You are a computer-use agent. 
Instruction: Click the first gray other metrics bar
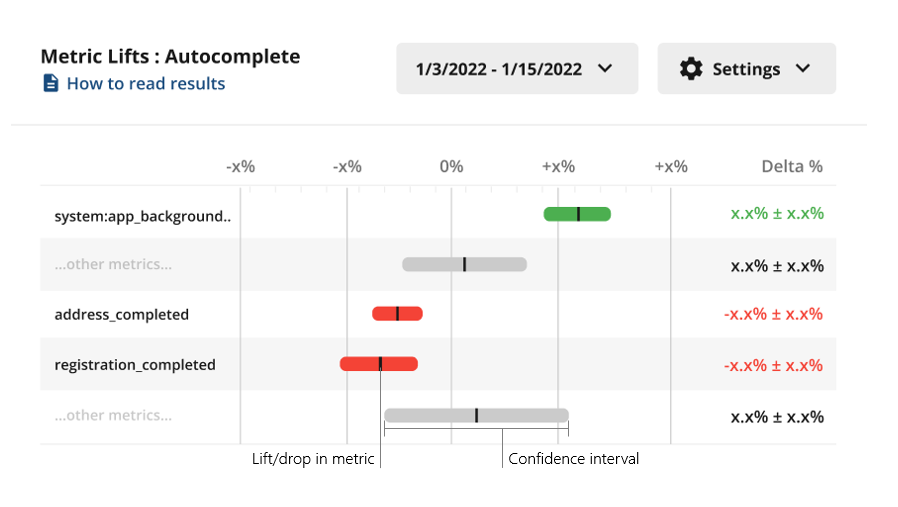(464, 264)
